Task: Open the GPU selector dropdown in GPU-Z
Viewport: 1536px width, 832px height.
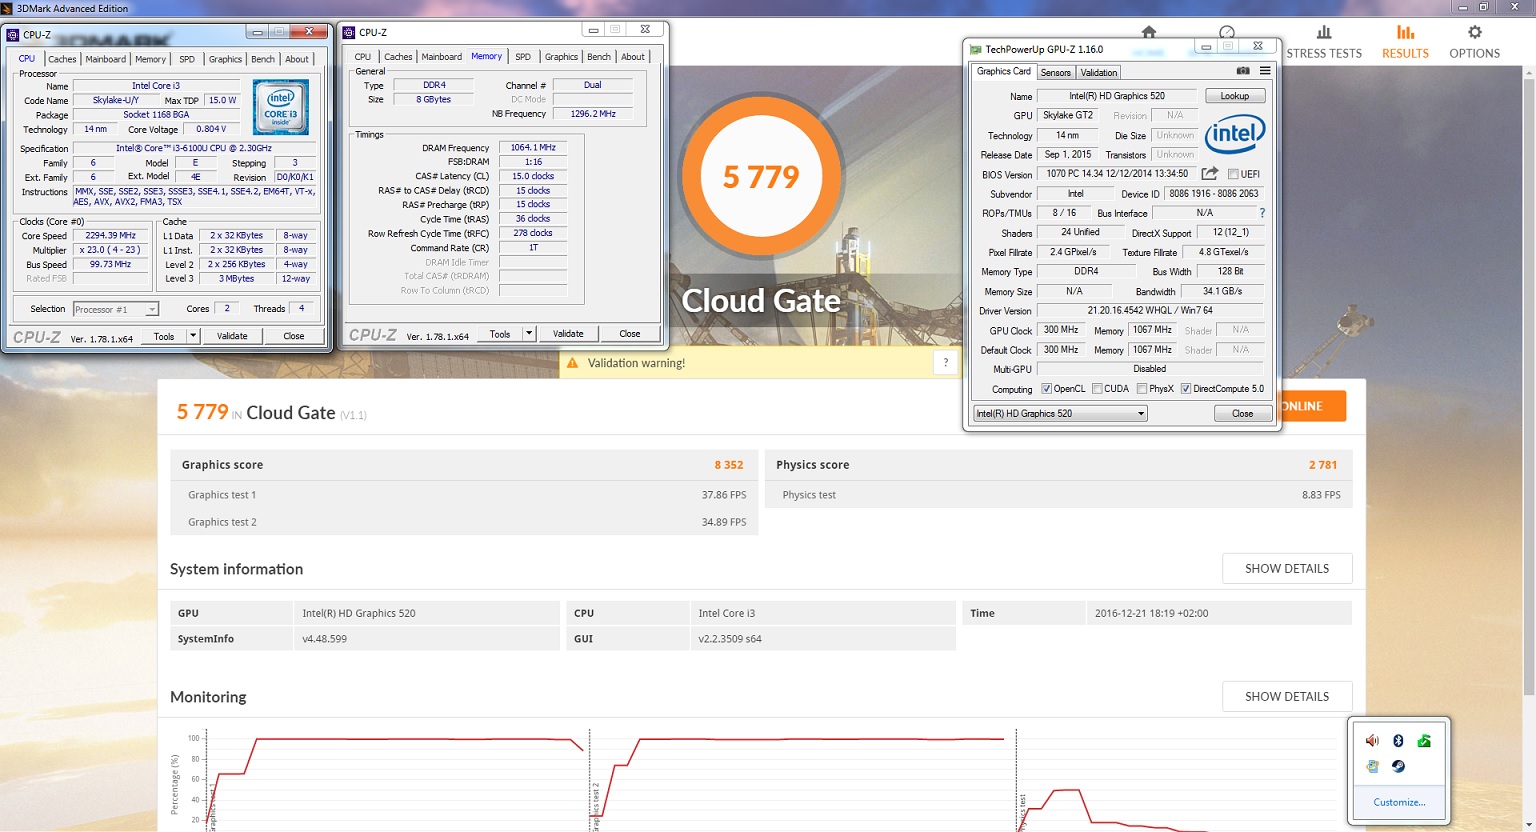Action: coord(1060,413)
